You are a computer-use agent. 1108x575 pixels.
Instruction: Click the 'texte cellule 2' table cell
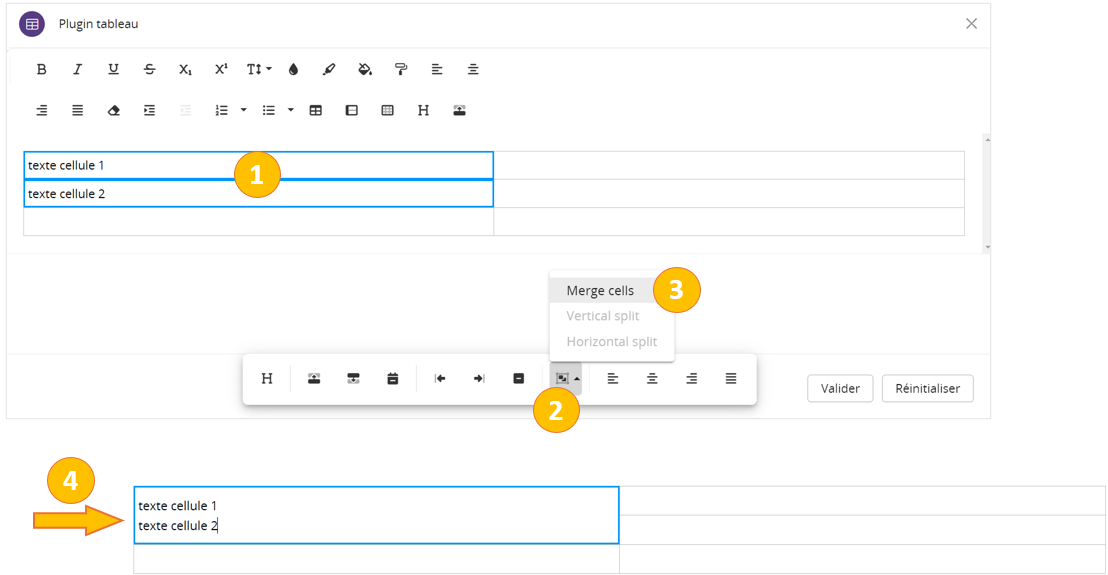[x=258, y=193]
